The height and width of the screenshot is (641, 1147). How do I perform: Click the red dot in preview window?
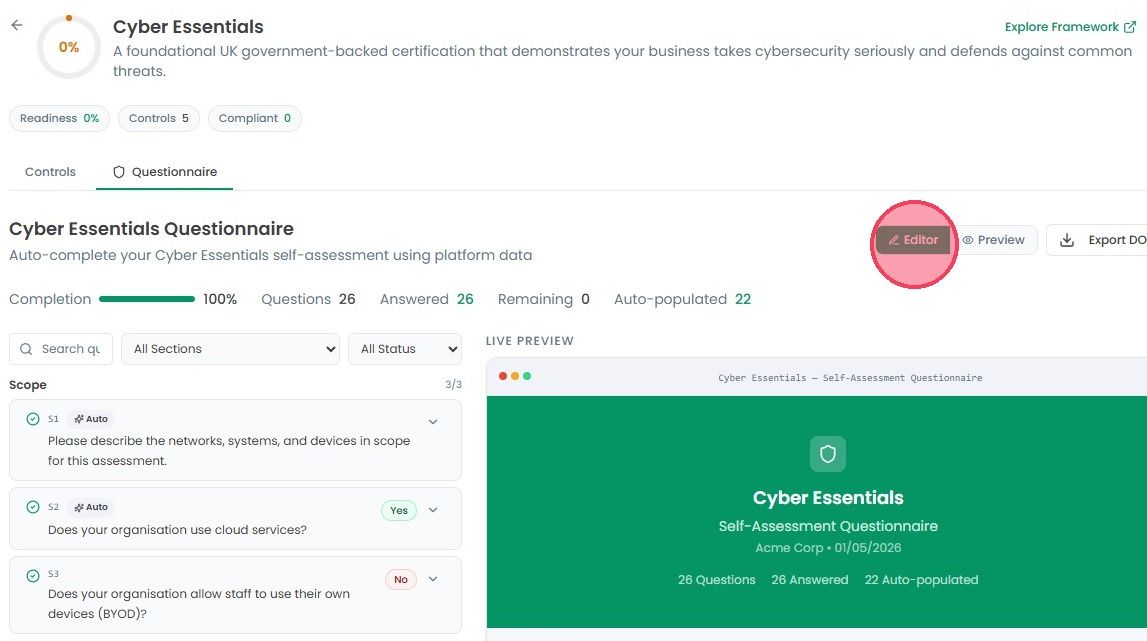[503, 376]
